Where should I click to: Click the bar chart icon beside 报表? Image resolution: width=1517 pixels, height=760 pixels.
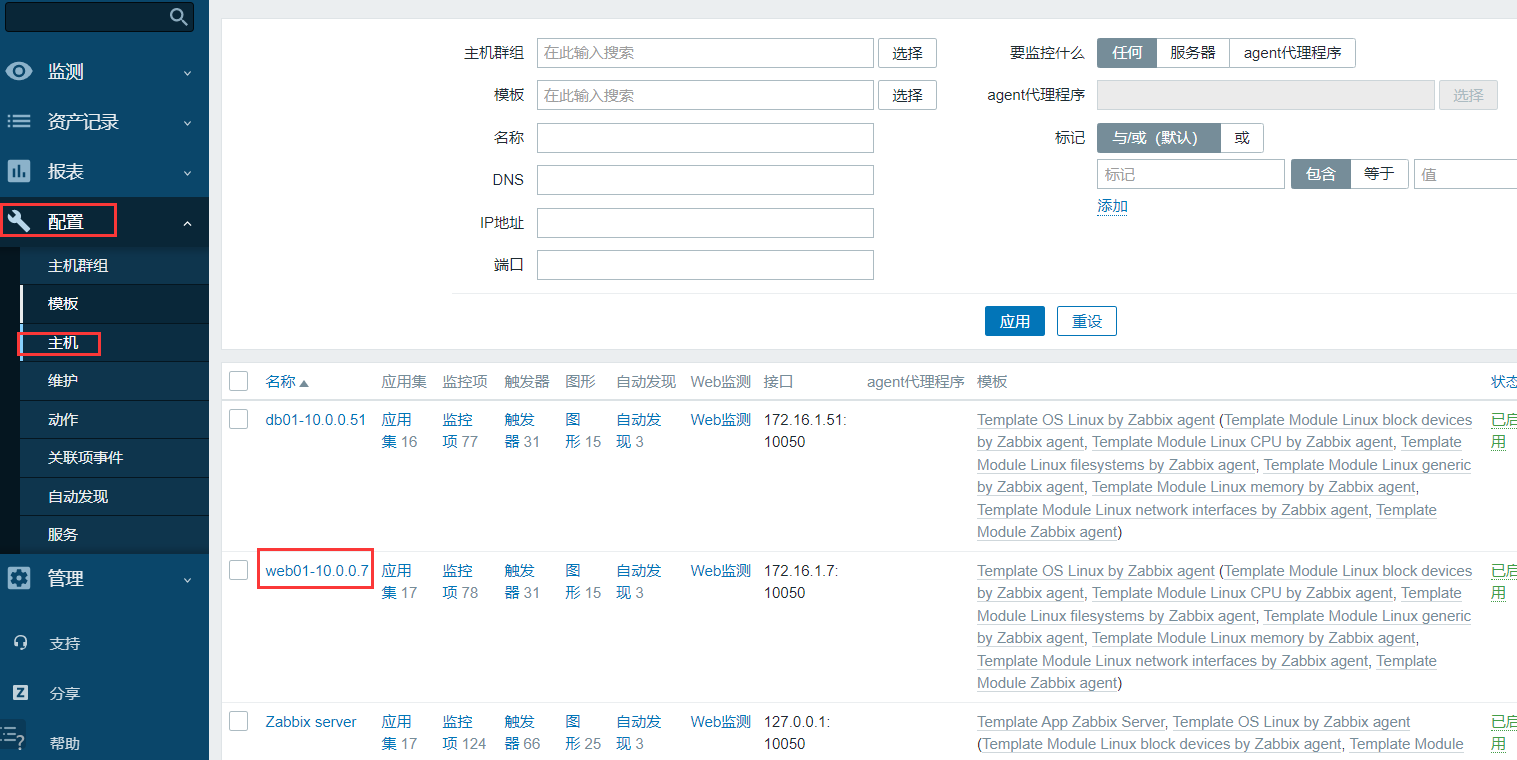(x=19, y=172)
